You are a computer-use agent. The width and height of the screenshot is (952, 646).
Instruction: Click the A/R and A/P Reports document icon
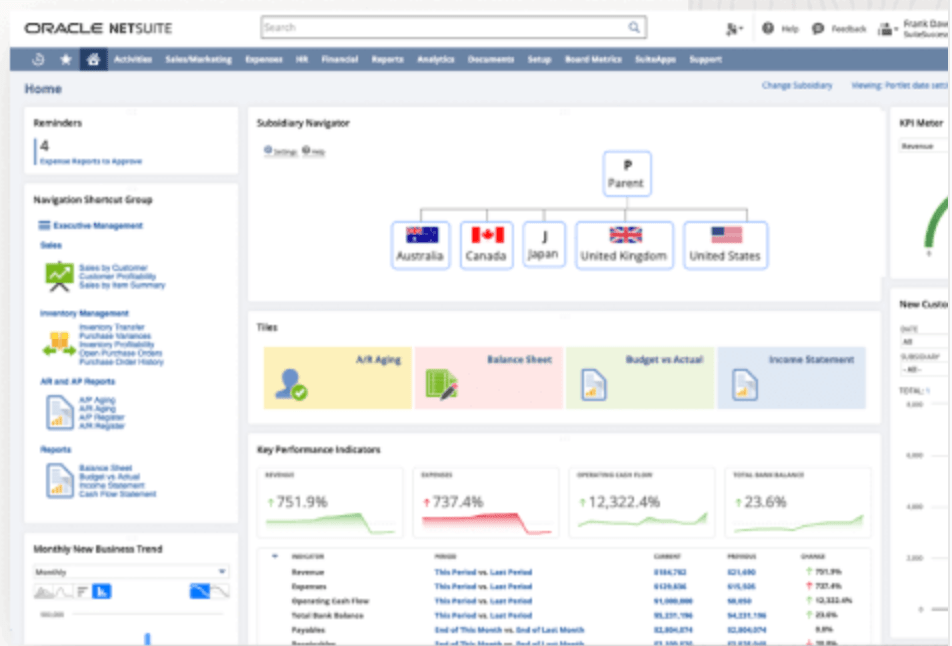click(x=60, y=412)
